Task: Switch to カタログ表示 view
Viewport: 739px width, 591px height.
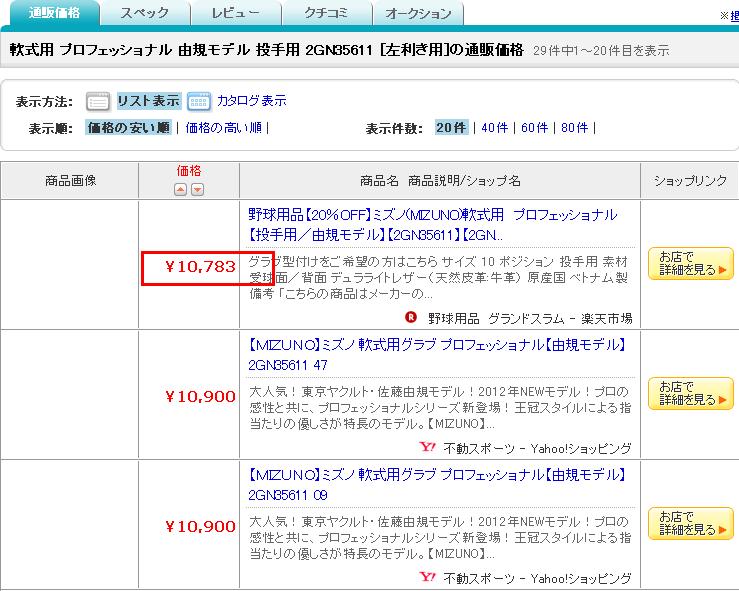Action: [x=251, y=100]
